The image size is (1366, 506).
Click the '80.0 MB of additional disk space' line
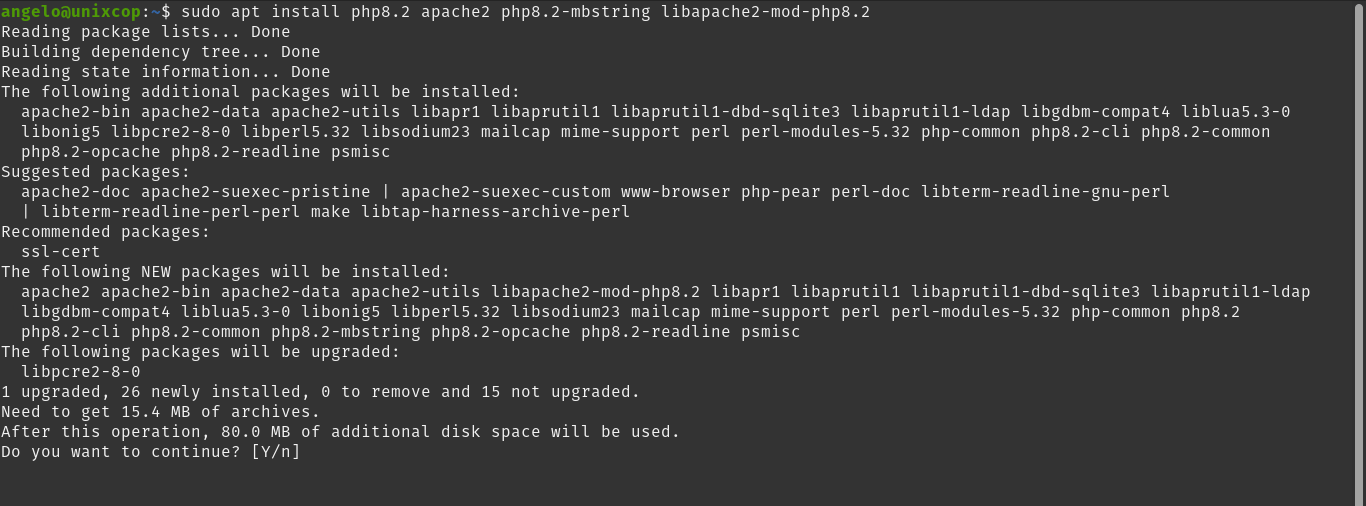click(x=341, y=432)
